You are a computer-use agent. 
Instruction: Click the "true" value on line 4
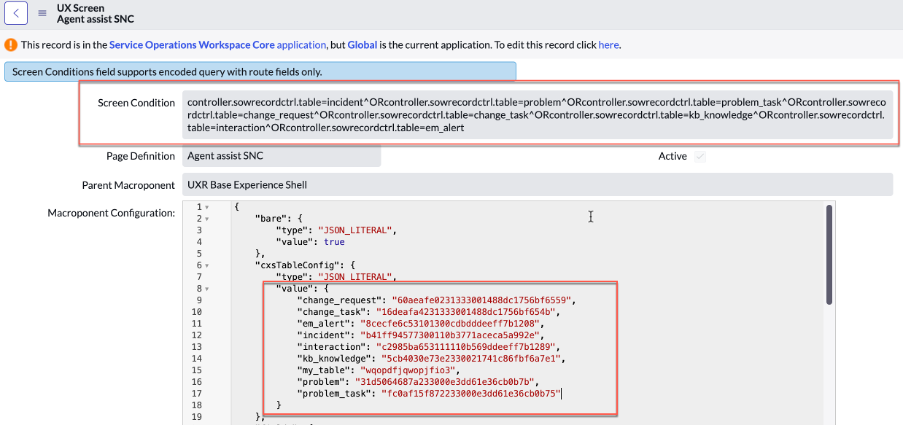click(334, 242)
